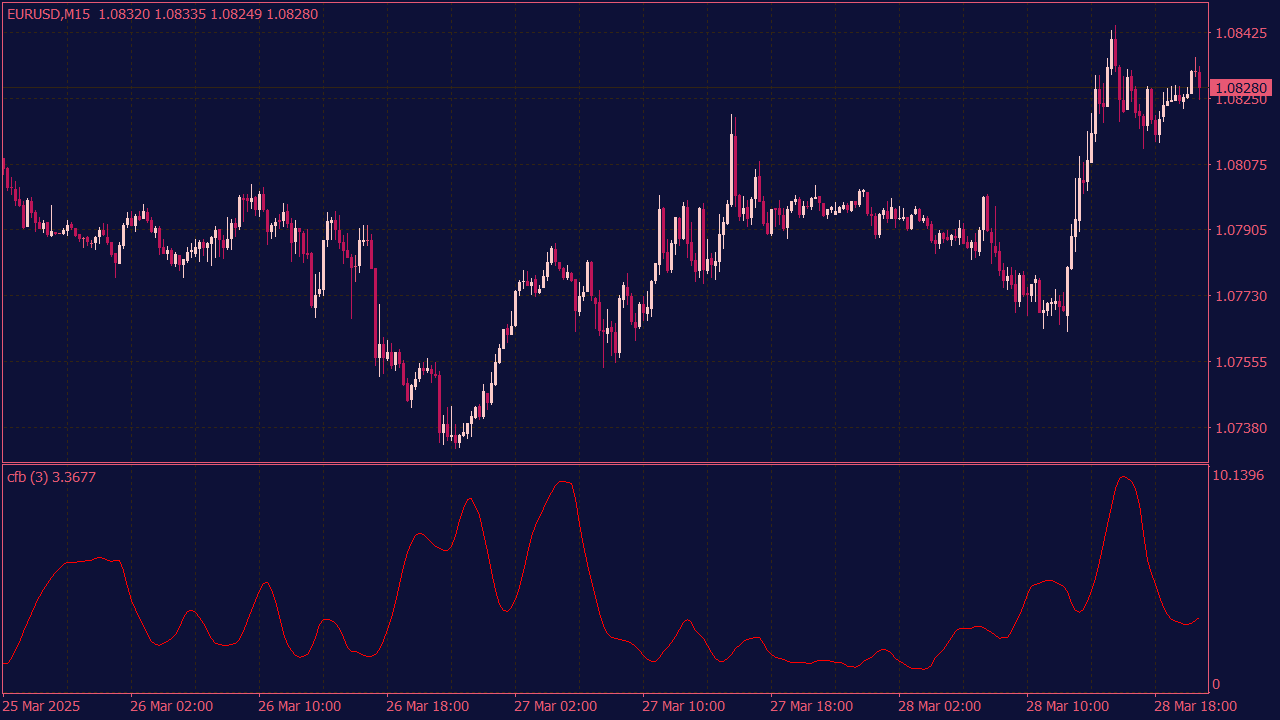Click the cfb (3) 3.3677 indicator label

[51, 477]
